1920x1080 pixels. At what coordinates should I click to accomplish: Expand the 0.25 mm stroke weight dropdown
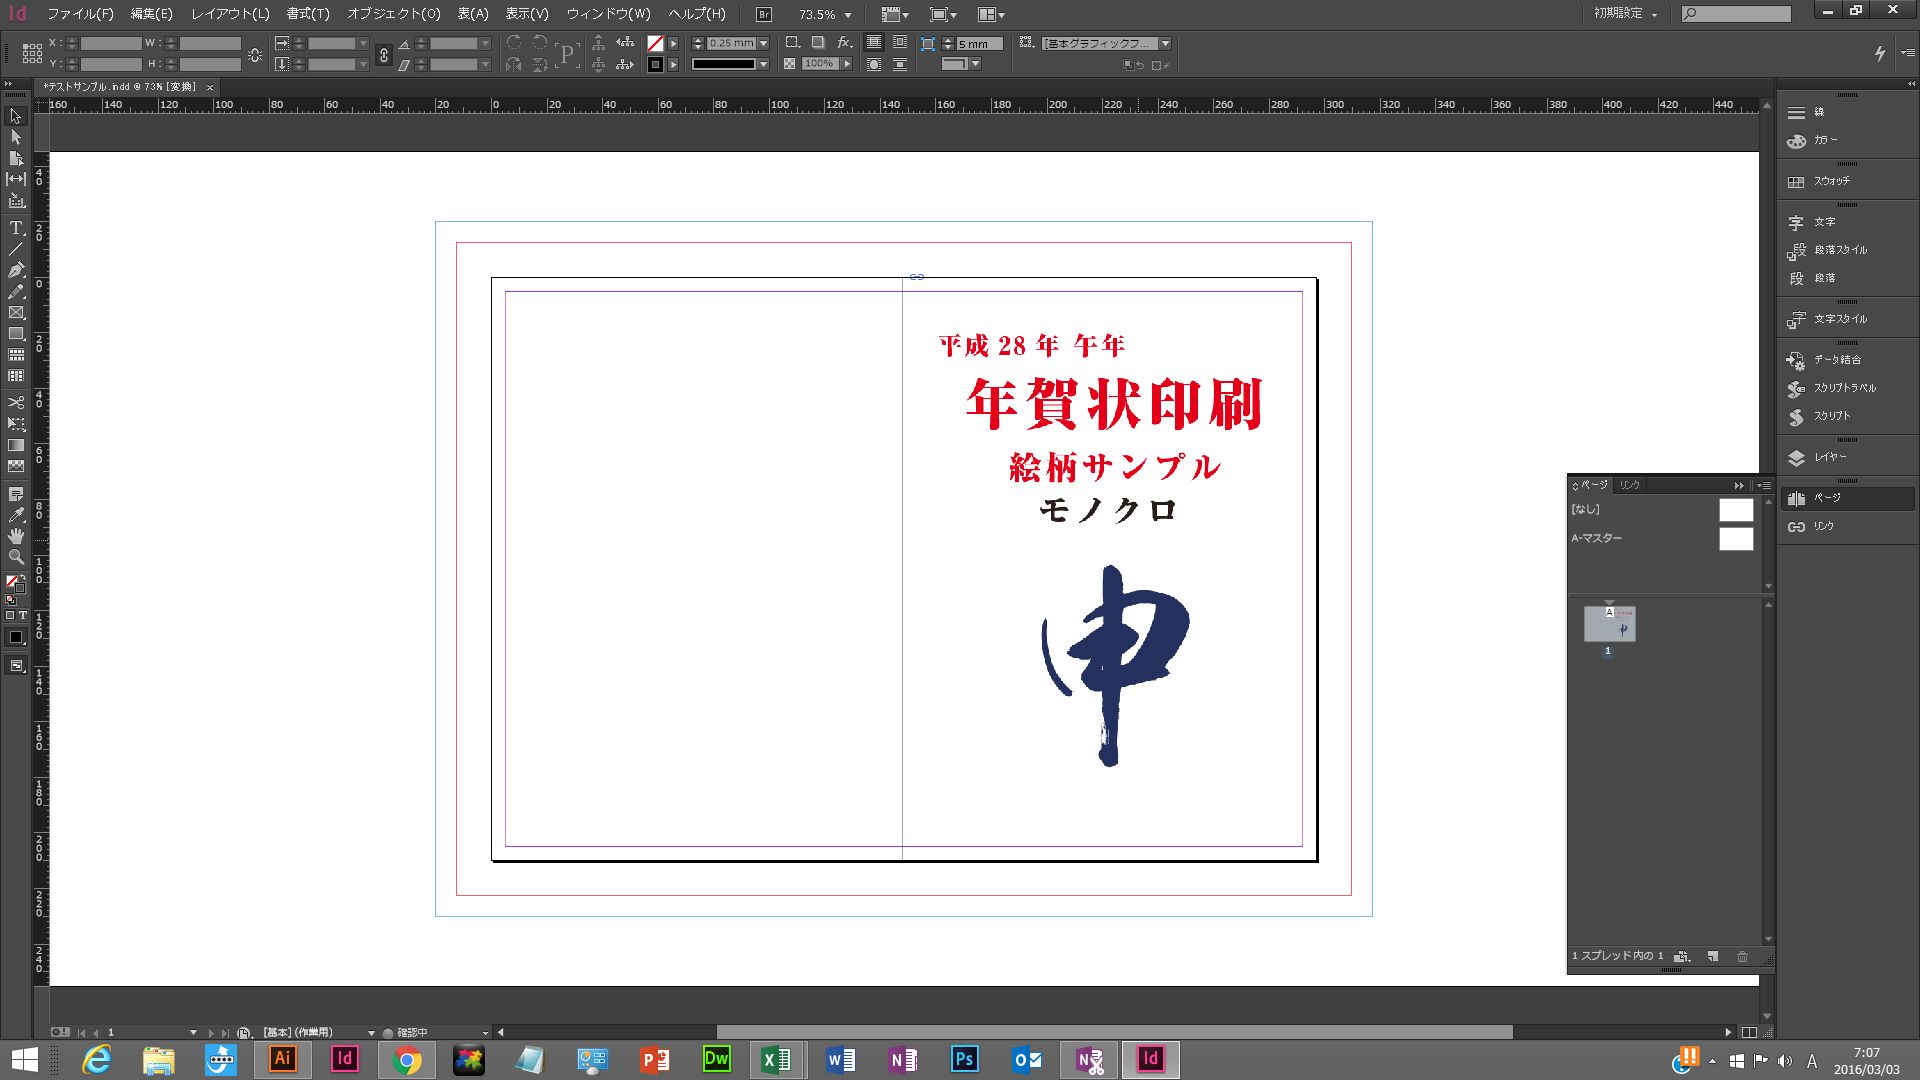pos(763,44)
